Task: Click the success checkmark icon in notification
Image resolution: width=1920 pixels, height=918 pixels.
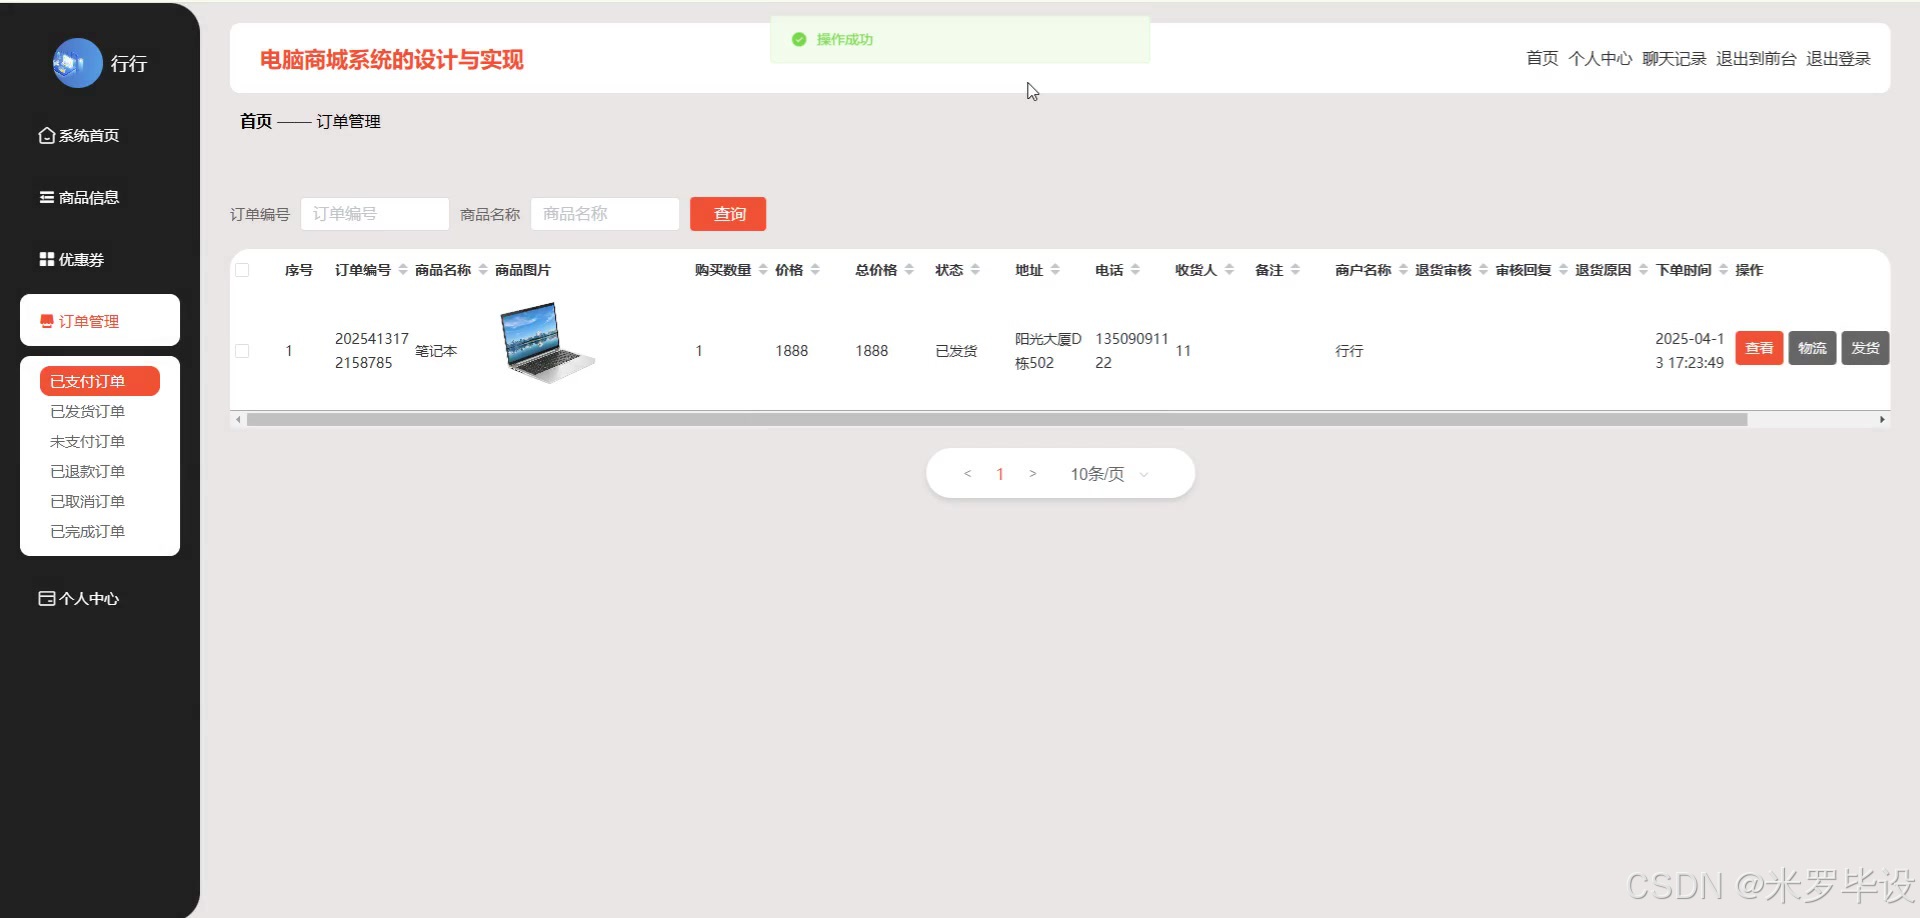Action: [799, 39]
